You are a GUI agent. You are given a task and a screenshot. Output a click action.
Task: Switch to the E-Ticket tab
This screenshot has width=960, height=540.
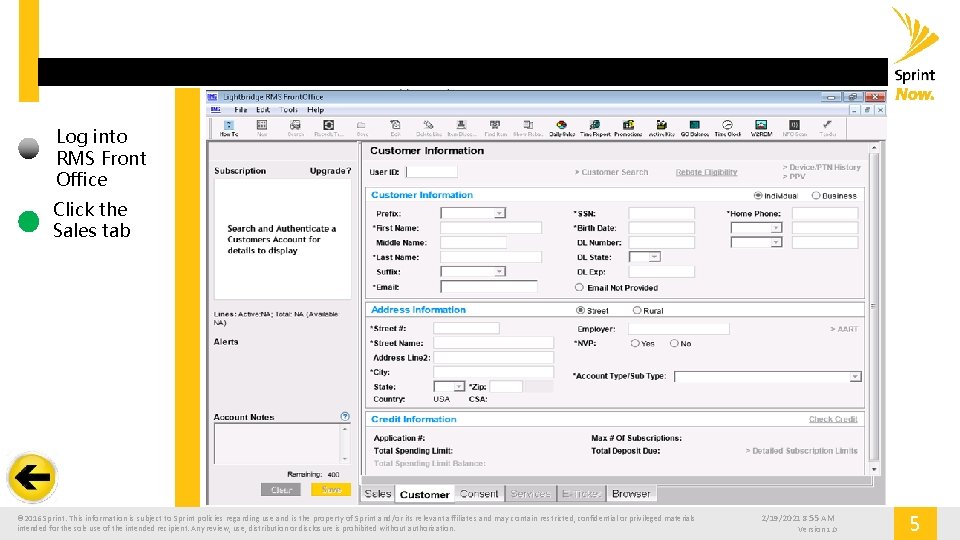[581, 493]
